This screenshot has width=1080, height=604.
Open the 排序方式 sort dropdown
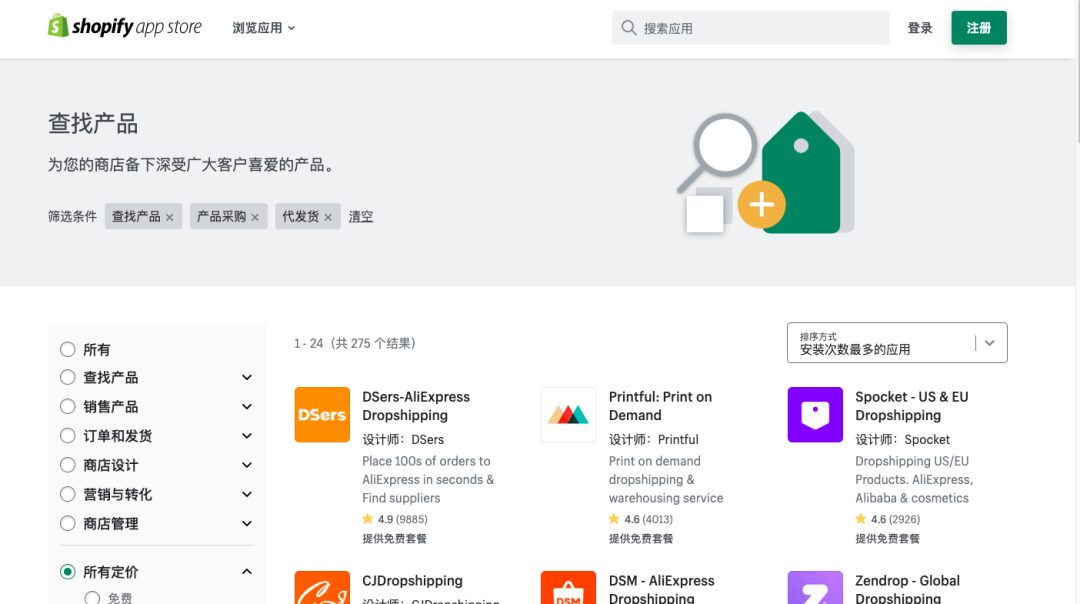point(897,342)
